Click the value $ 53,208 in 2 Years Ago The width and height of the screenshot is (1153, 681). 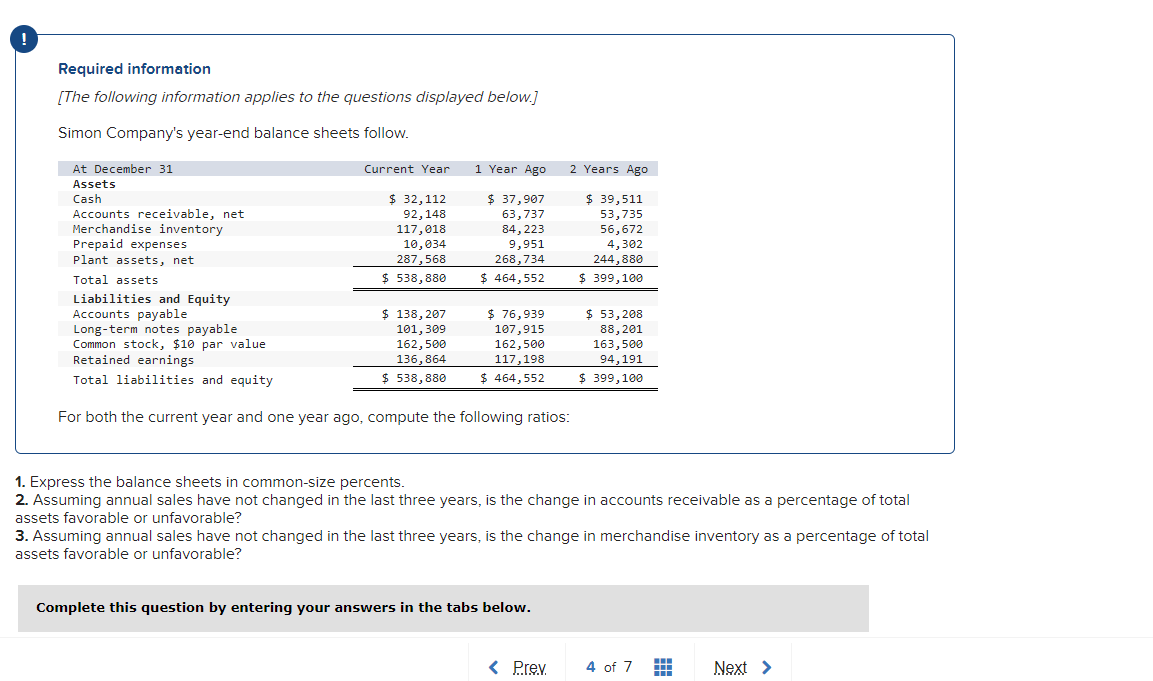[614, 314]
